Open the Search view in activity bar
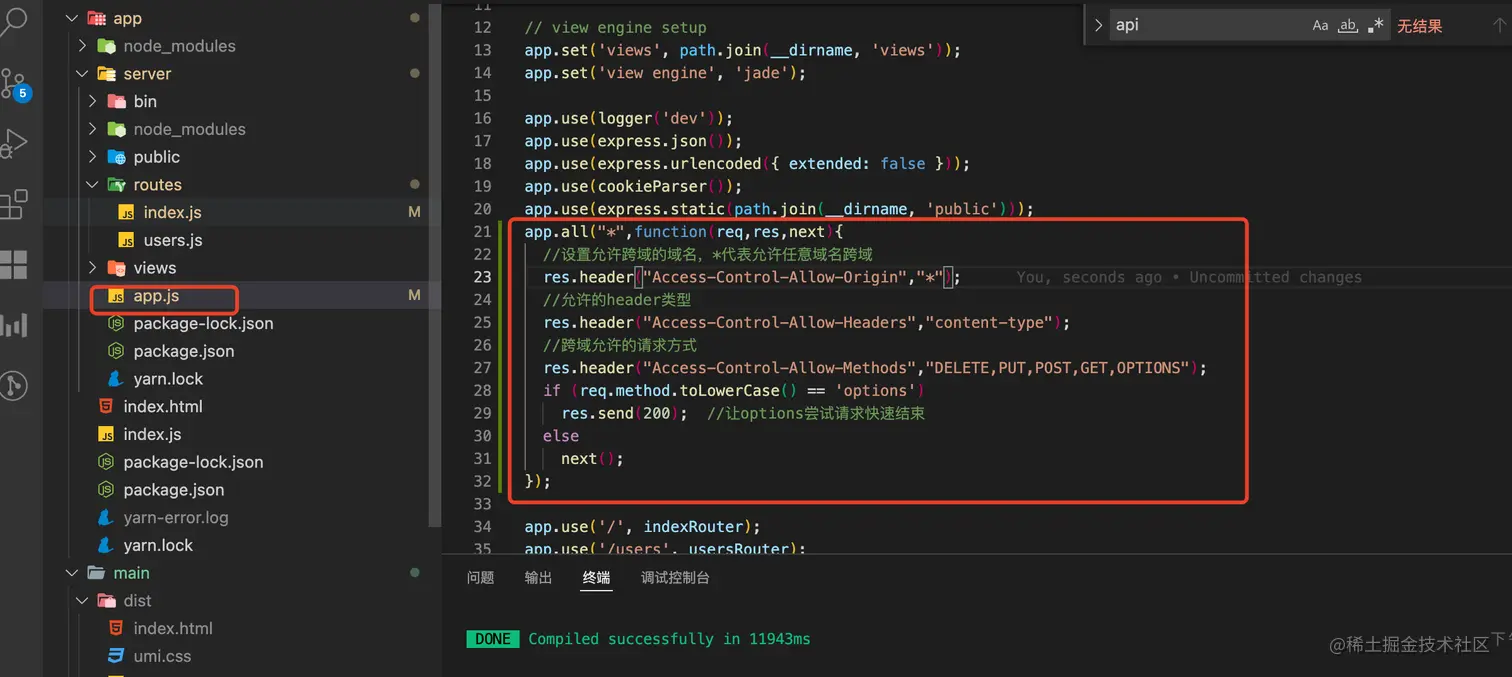Screen dimensions: 1512x677 tap(14, 22)
